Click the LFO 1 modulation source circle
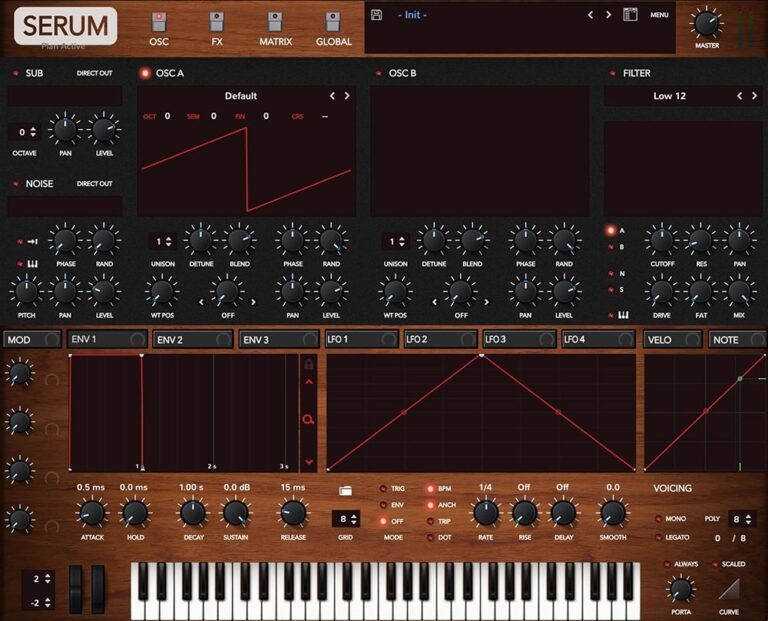This screenshot has height=621, width=768. [389, 339]
